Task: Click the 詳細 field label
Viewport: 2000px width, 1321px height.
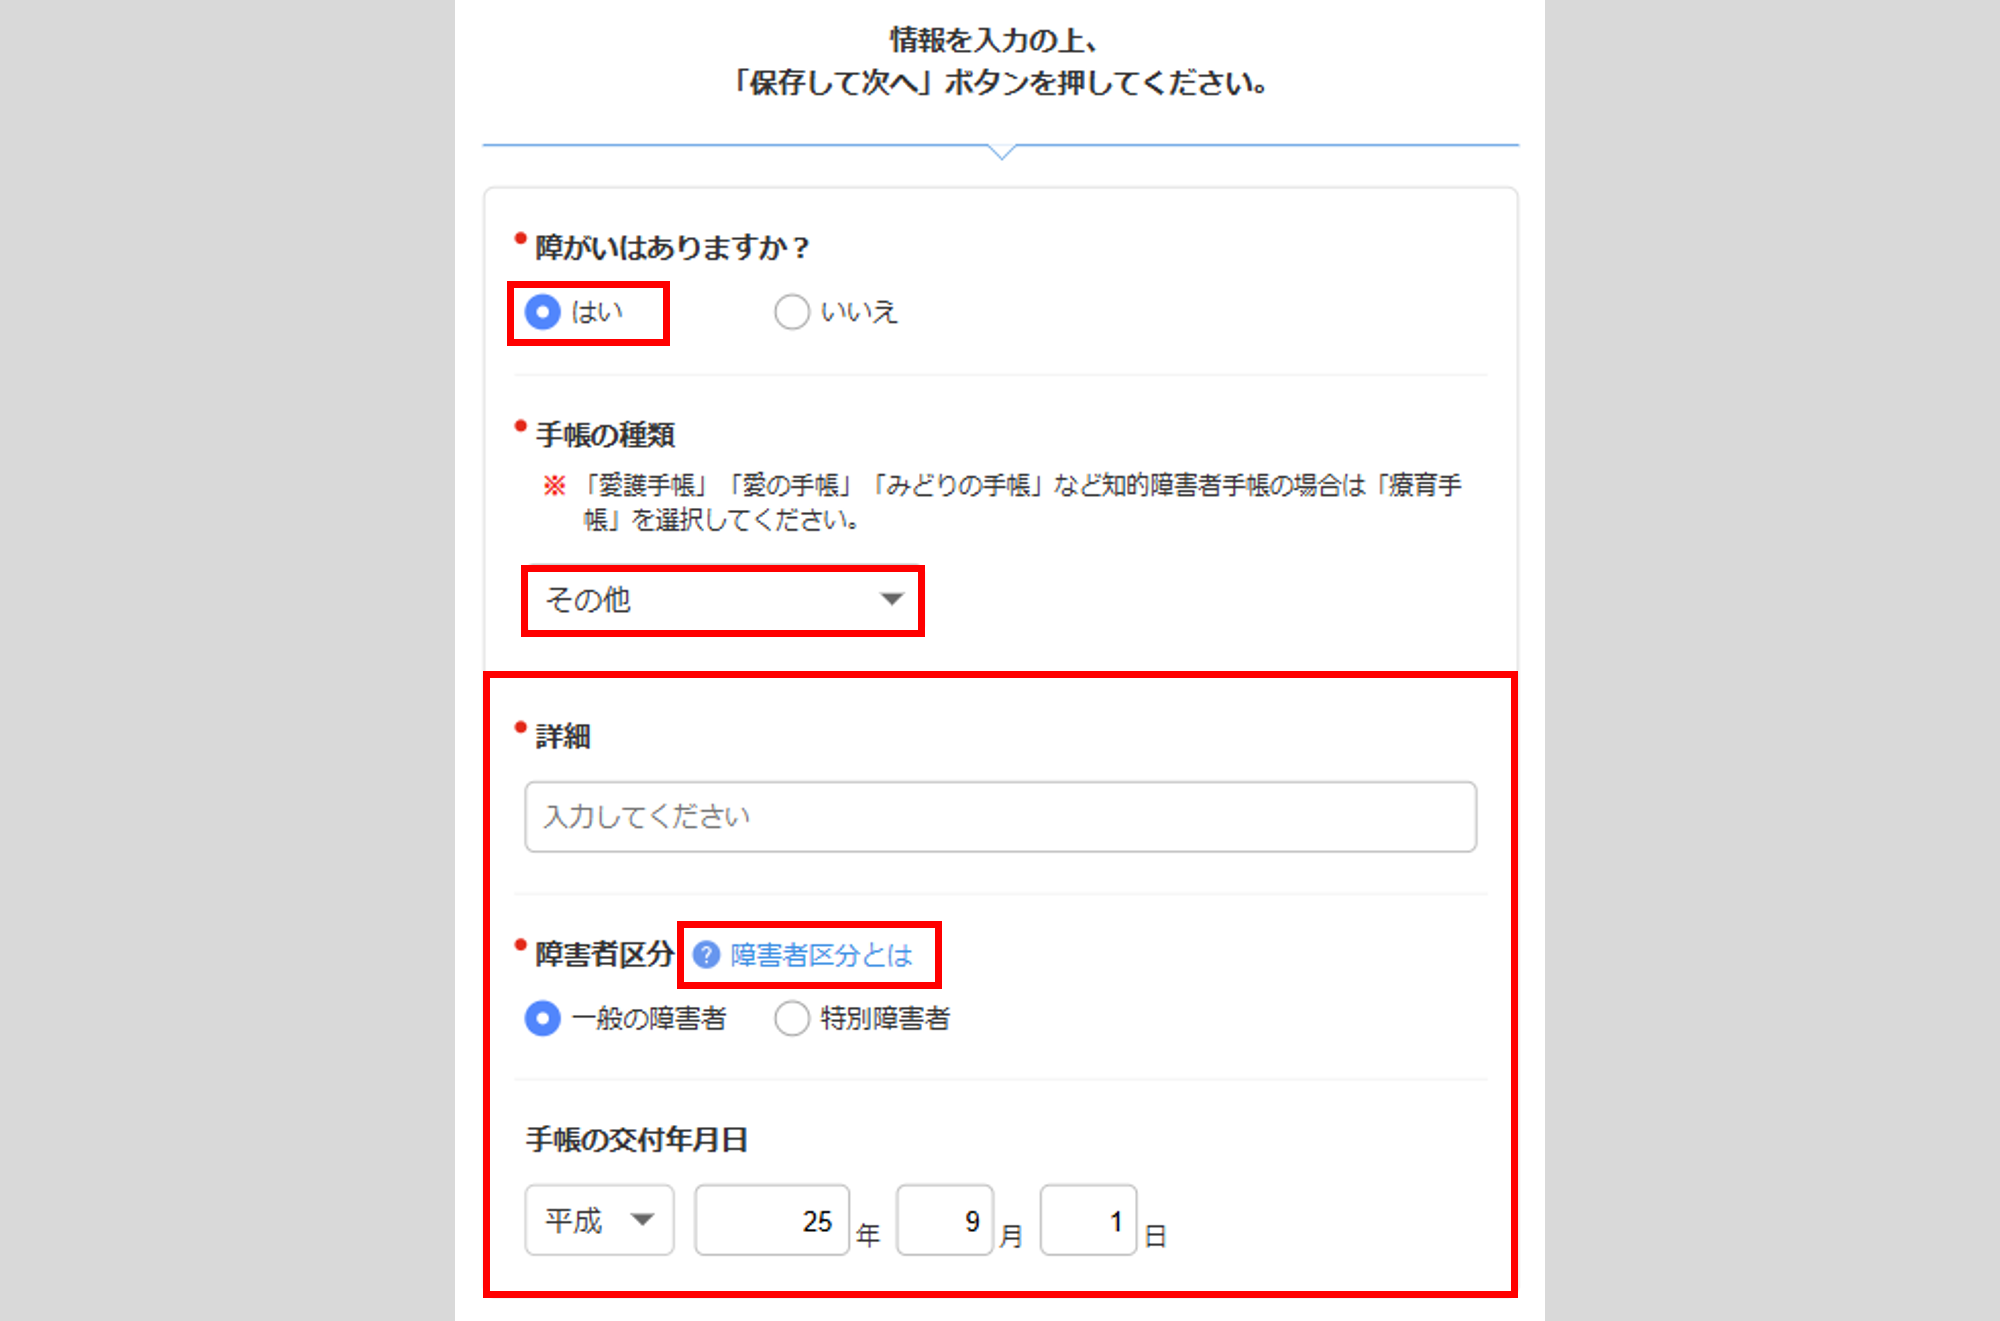Action: (x=563, y=737)
